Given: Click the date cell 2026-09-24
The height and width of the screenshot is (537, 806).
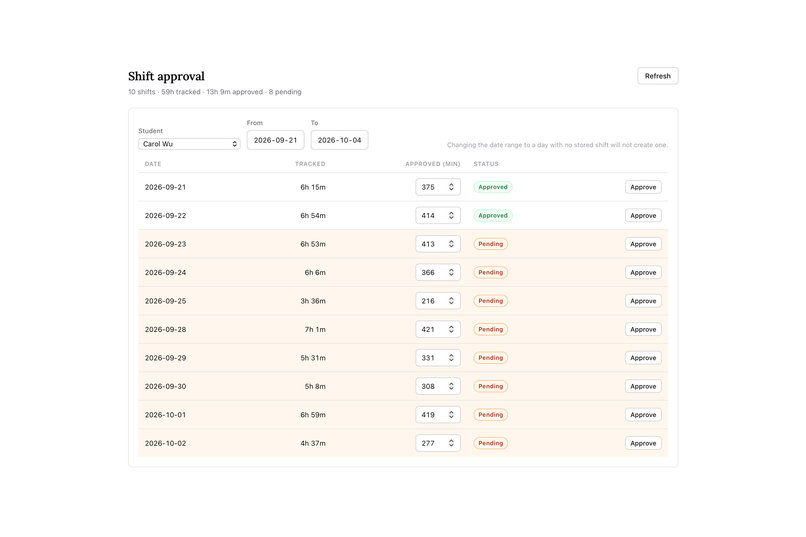Looking at the screenshot, I should [166, 272].
